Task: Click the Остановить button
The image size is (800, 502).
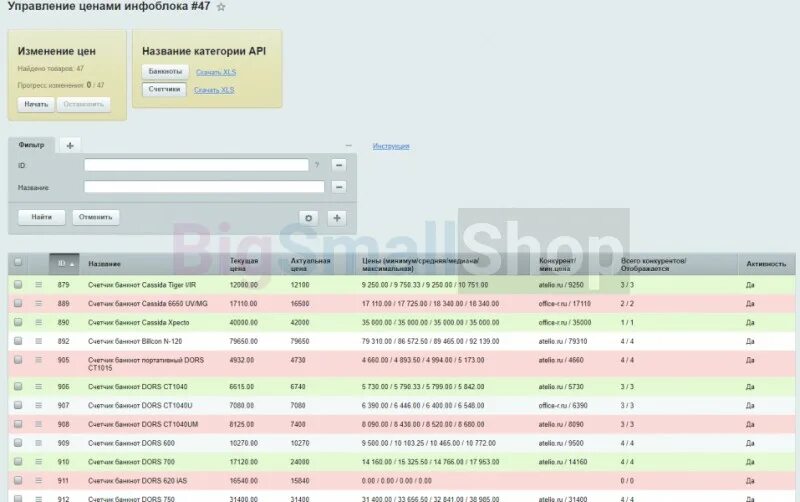Action: click(x=83, y=105)
